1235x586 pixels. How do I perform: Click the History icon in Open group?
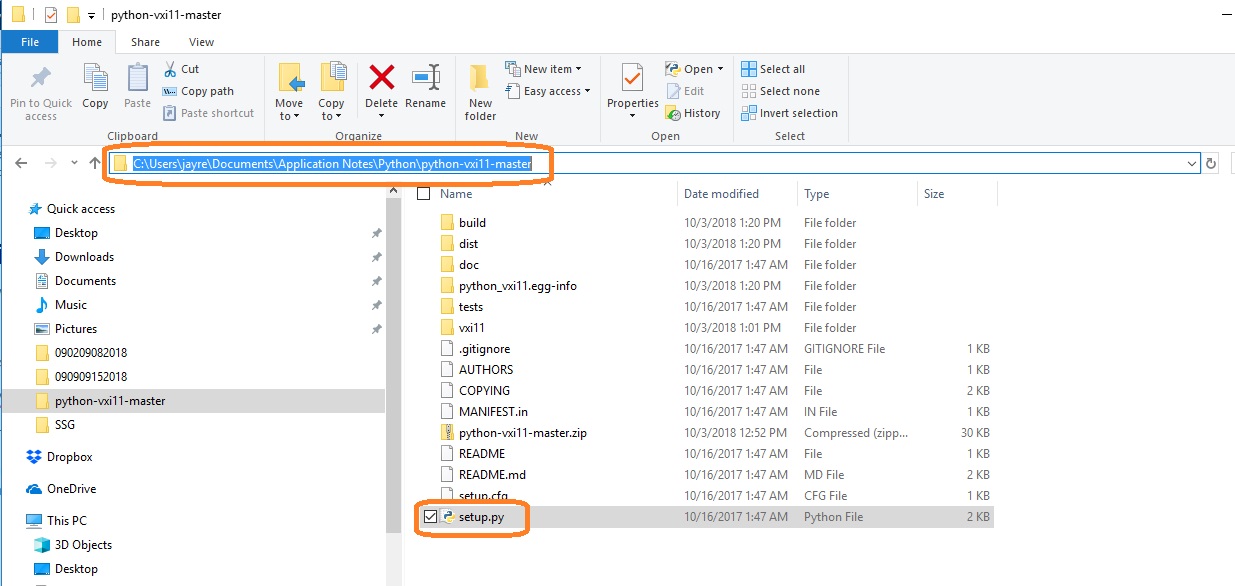[x=673, y=113]
